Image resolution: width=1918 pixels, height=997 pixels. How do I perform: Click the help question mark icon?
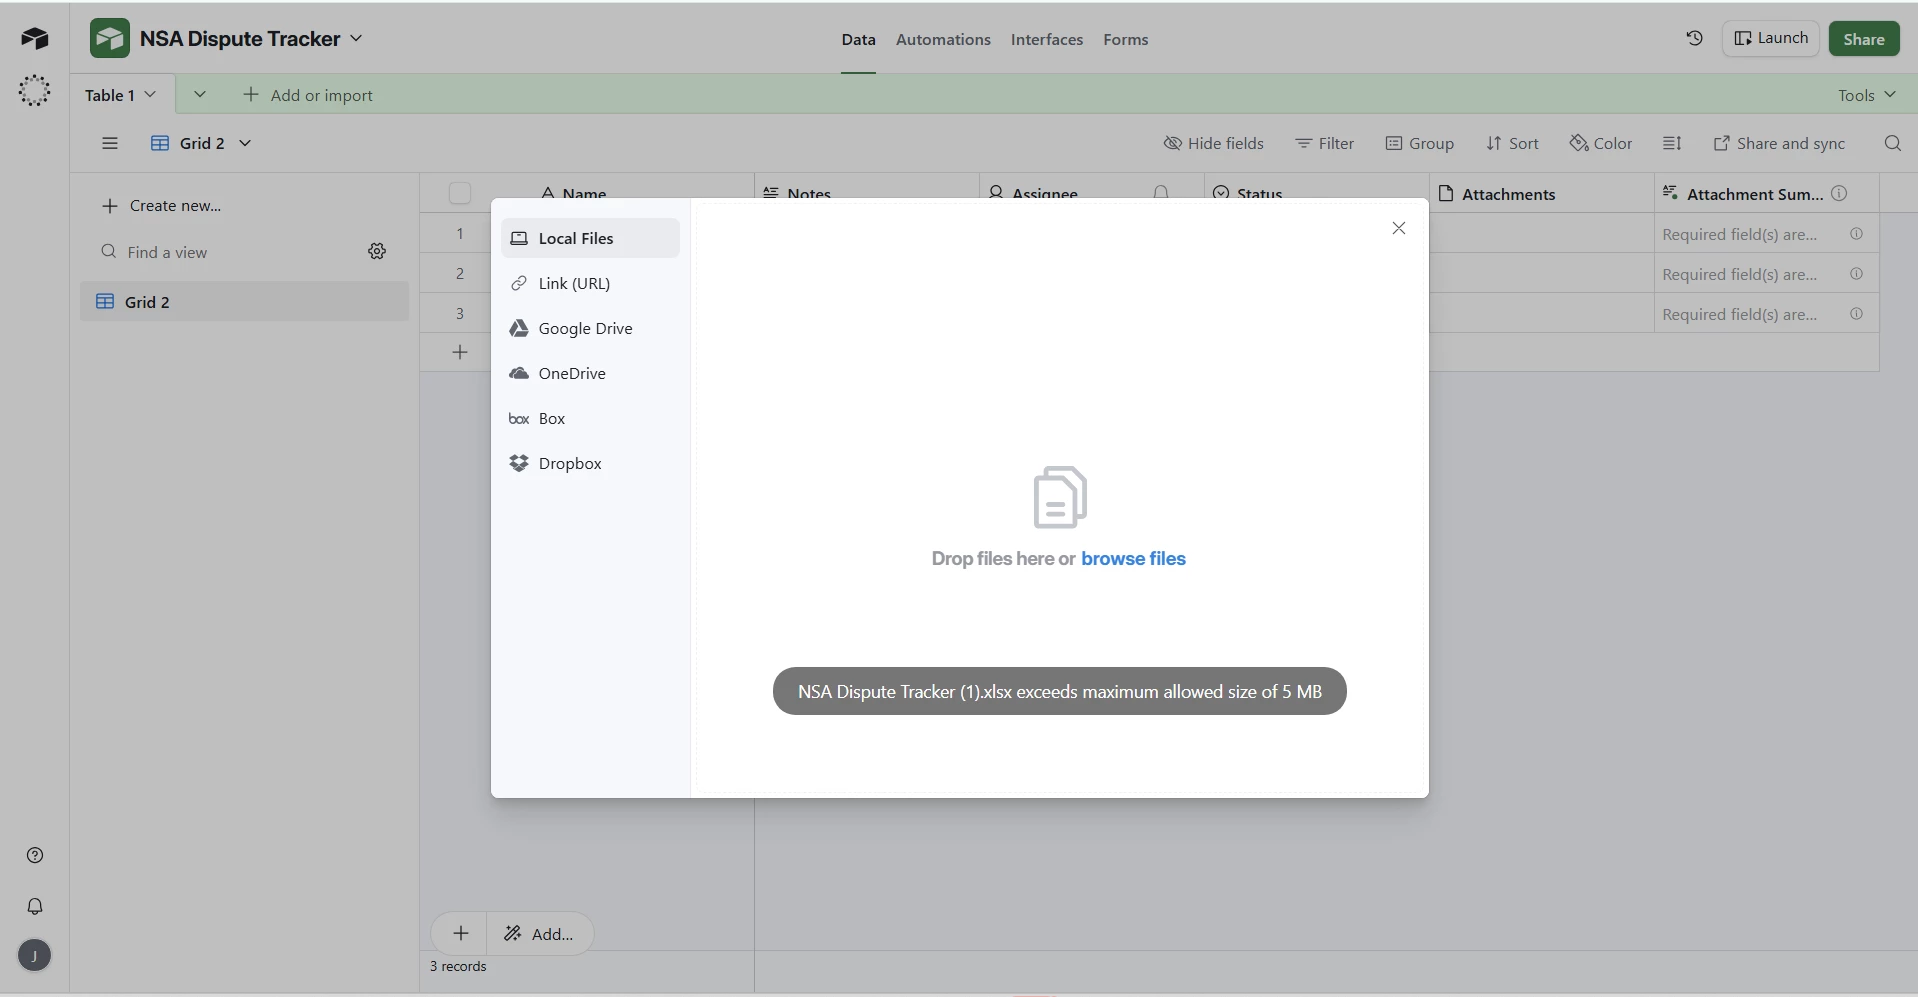[35, 855]
